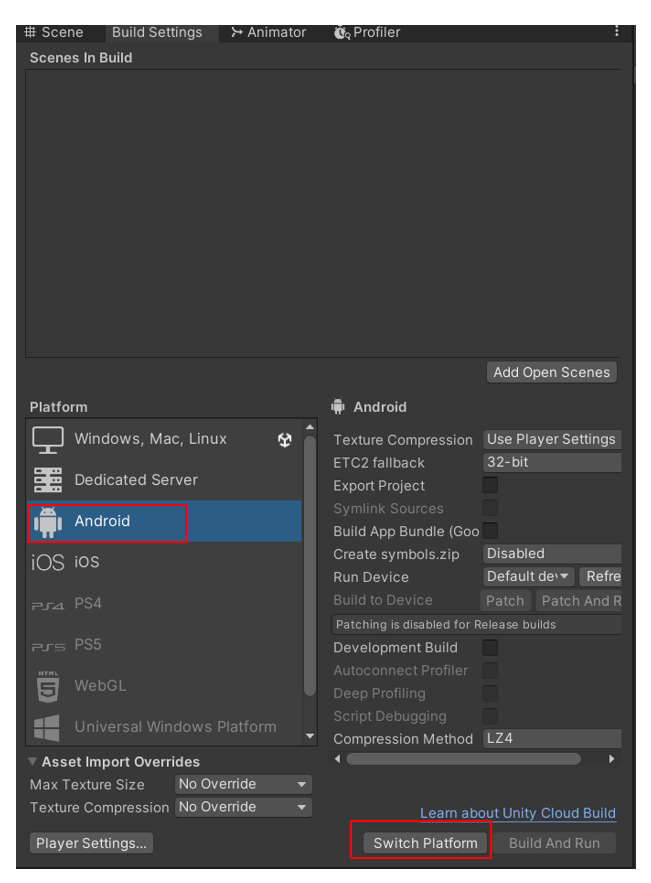The height and width of the screenshot is (883, 651).
Task: Click the Scene tab grid icon
Action: (x=30, y=32)
